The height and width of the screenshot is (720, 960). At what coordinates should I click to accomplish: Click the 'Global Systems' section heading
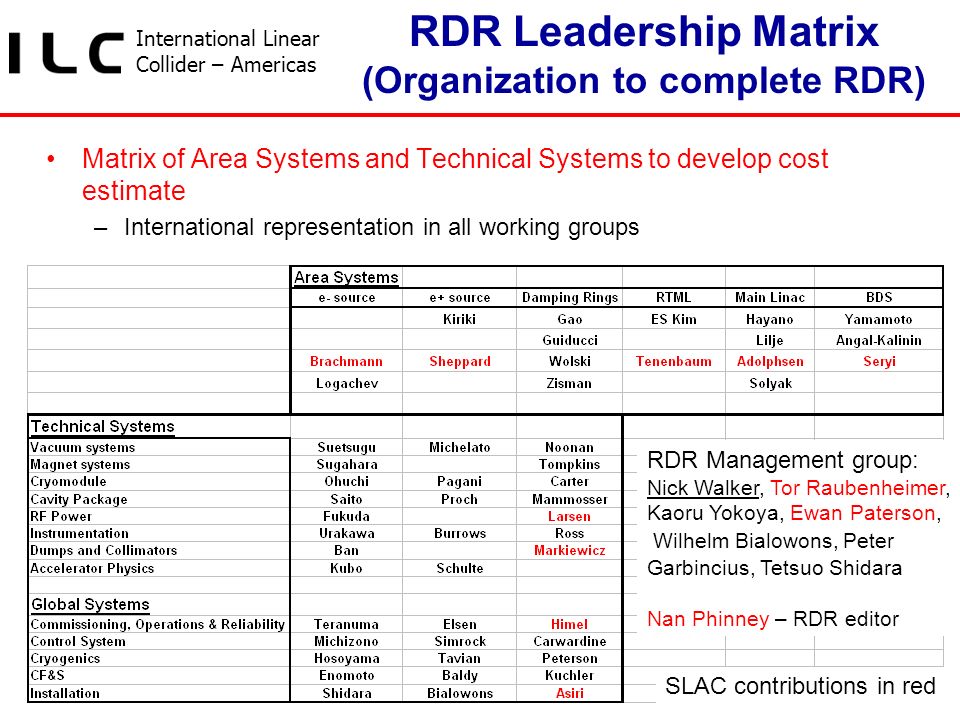point(91,604)
